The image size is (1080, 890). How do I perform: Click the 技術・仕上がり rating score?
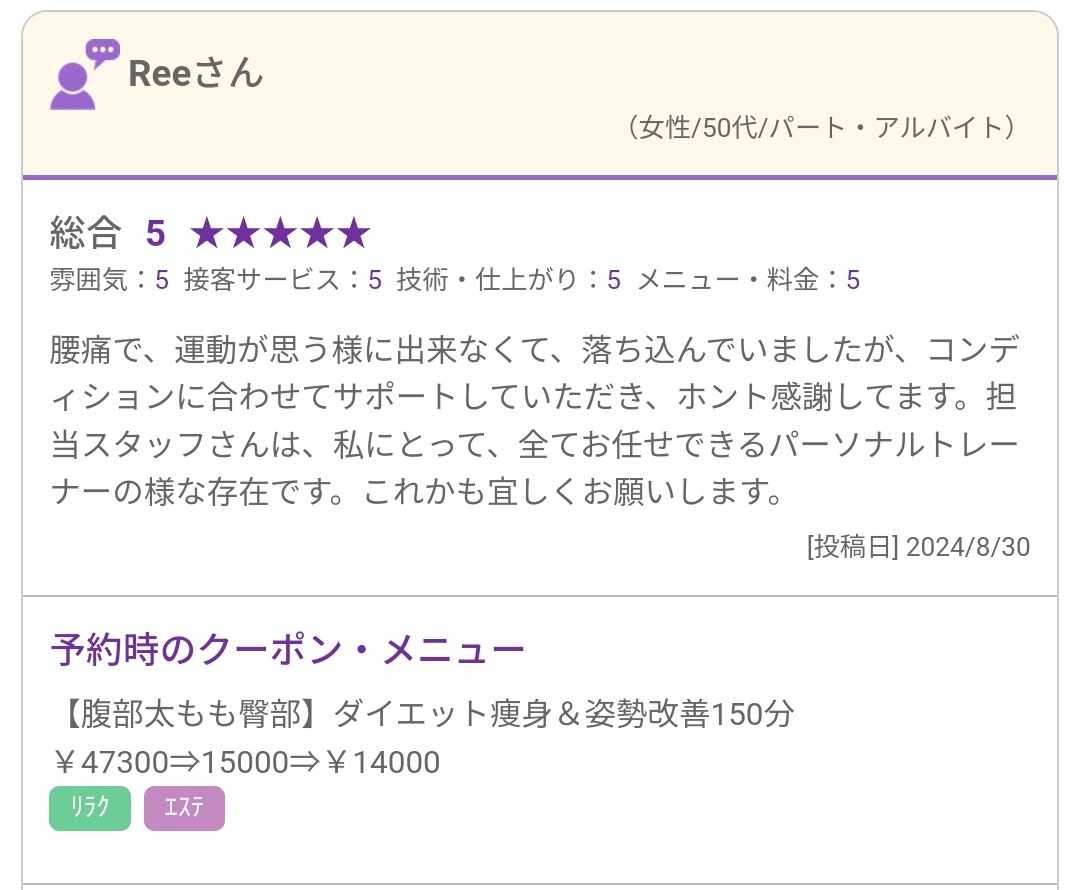click(614, 281)
